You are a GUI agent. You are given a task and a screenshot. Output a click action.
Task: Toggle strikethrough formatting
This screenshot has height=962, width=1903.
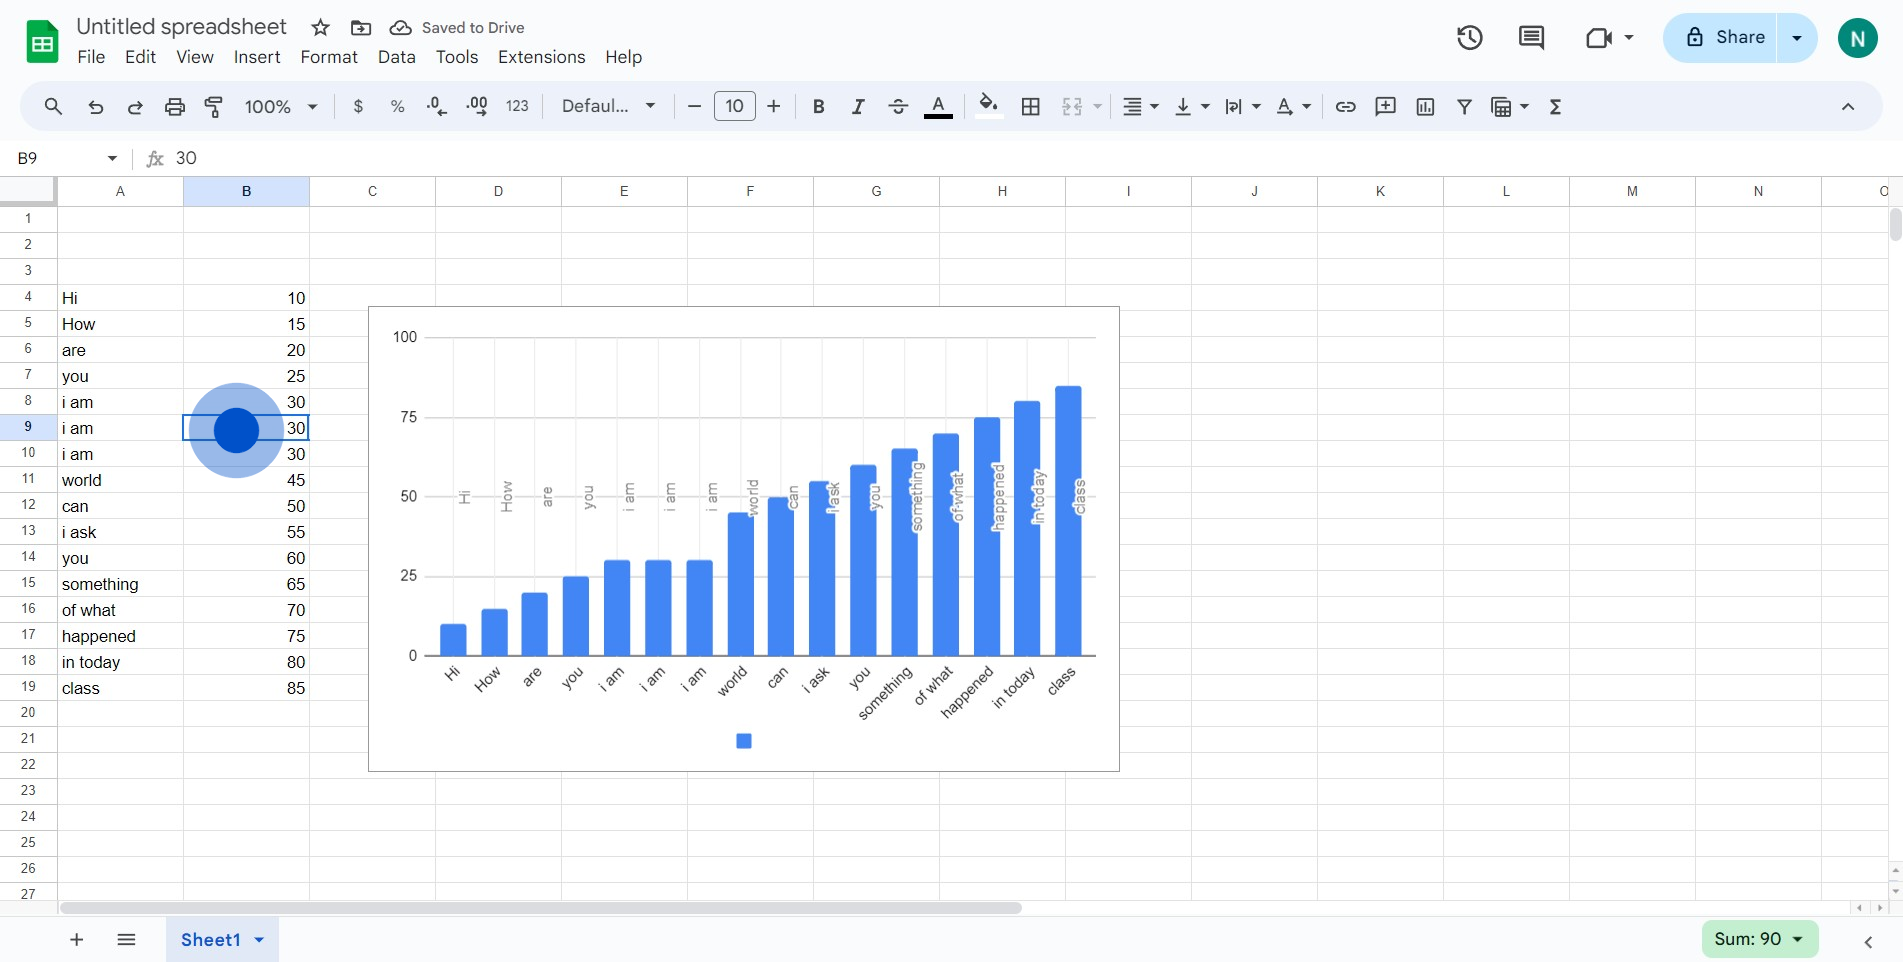[897, 107]
